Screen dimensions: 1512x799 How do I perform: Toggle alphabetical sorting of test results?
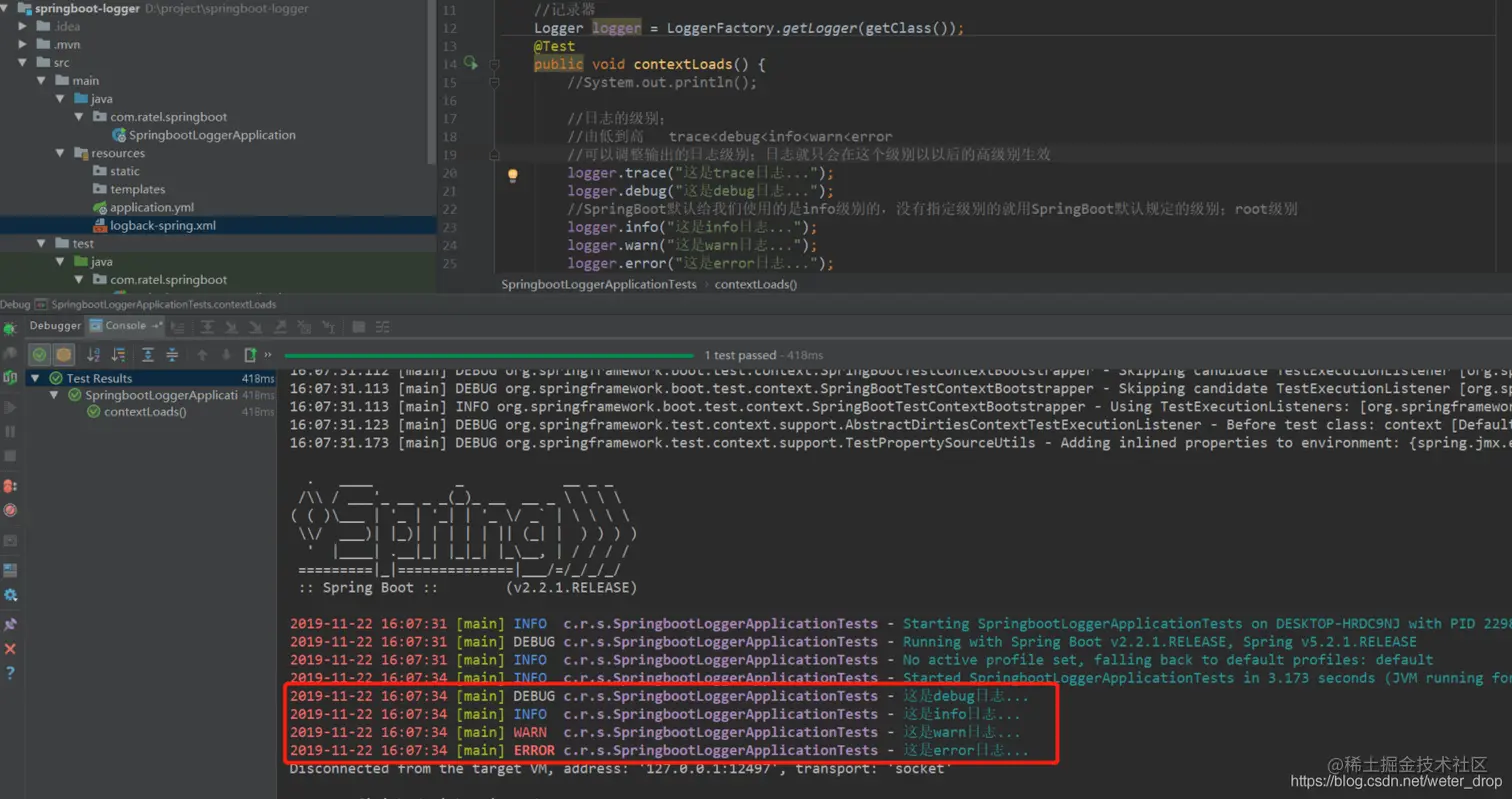tap(93, 355)
